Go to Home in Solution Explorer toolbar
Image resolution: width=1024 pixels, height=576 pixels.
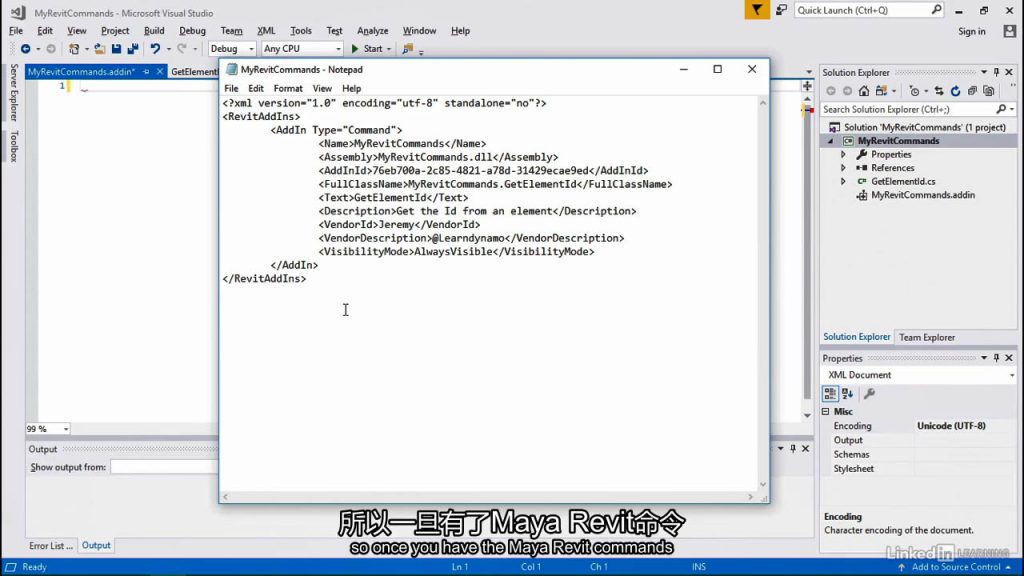(864, 91)
